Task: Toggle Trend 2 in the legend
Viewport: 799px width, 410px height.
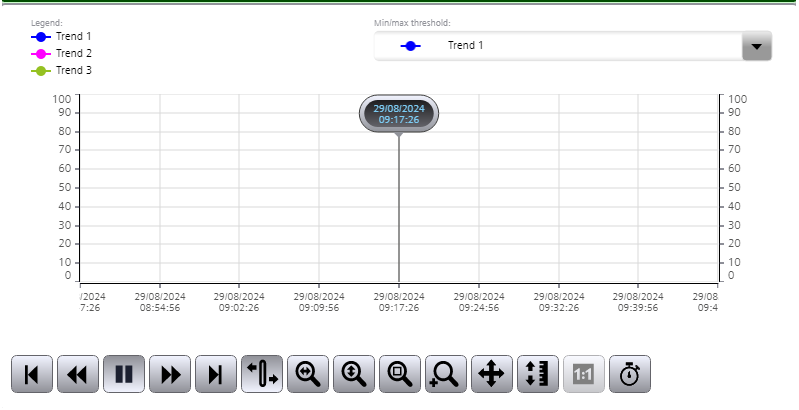Action: tap(61, 53)
